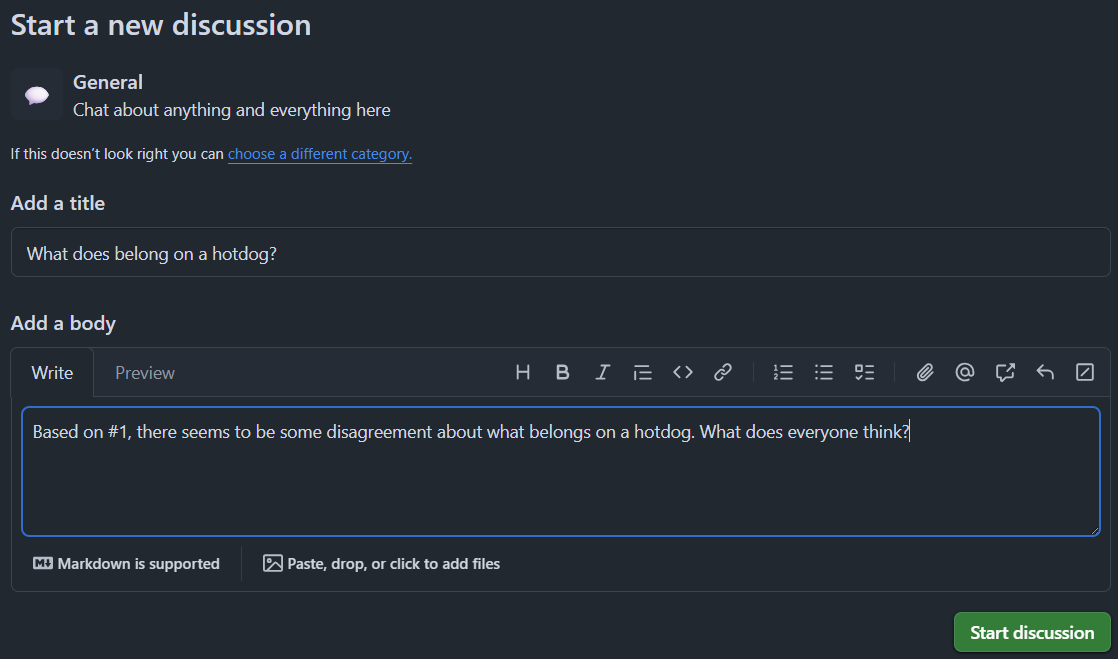Select the Write tab
This screenshot has height=659, width=1118.
52,373
